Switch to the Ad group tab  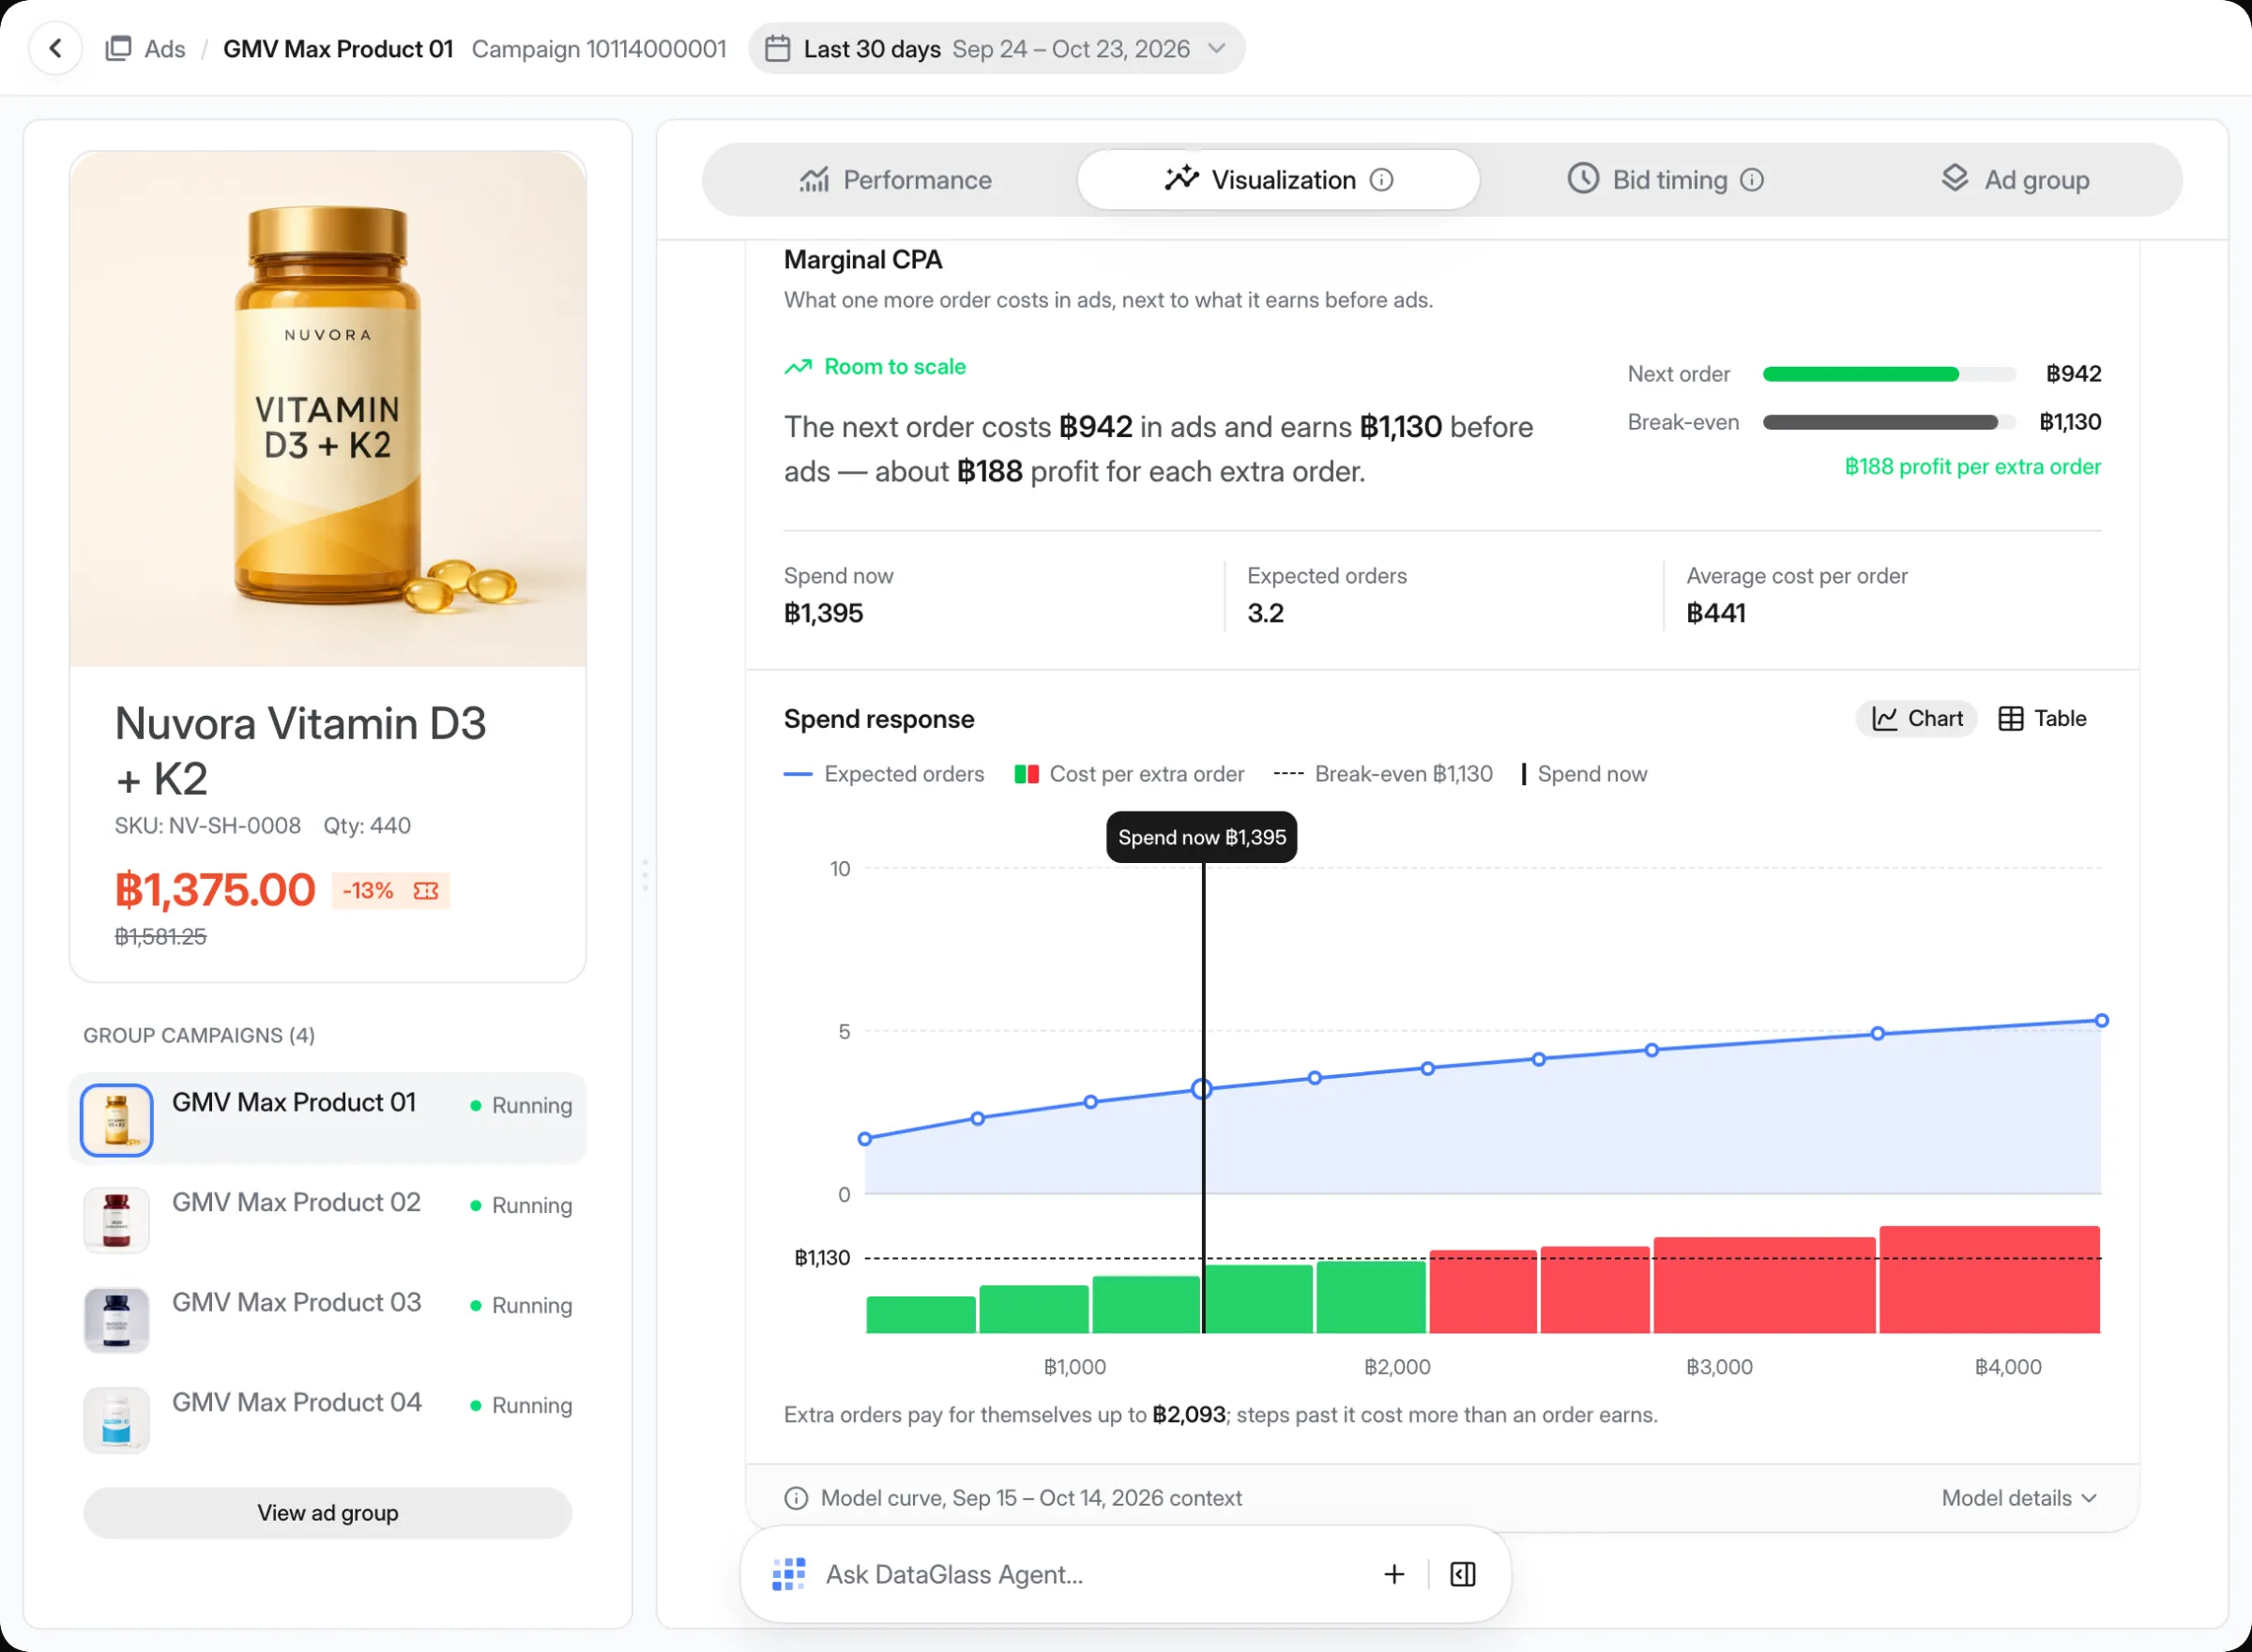2015,180
